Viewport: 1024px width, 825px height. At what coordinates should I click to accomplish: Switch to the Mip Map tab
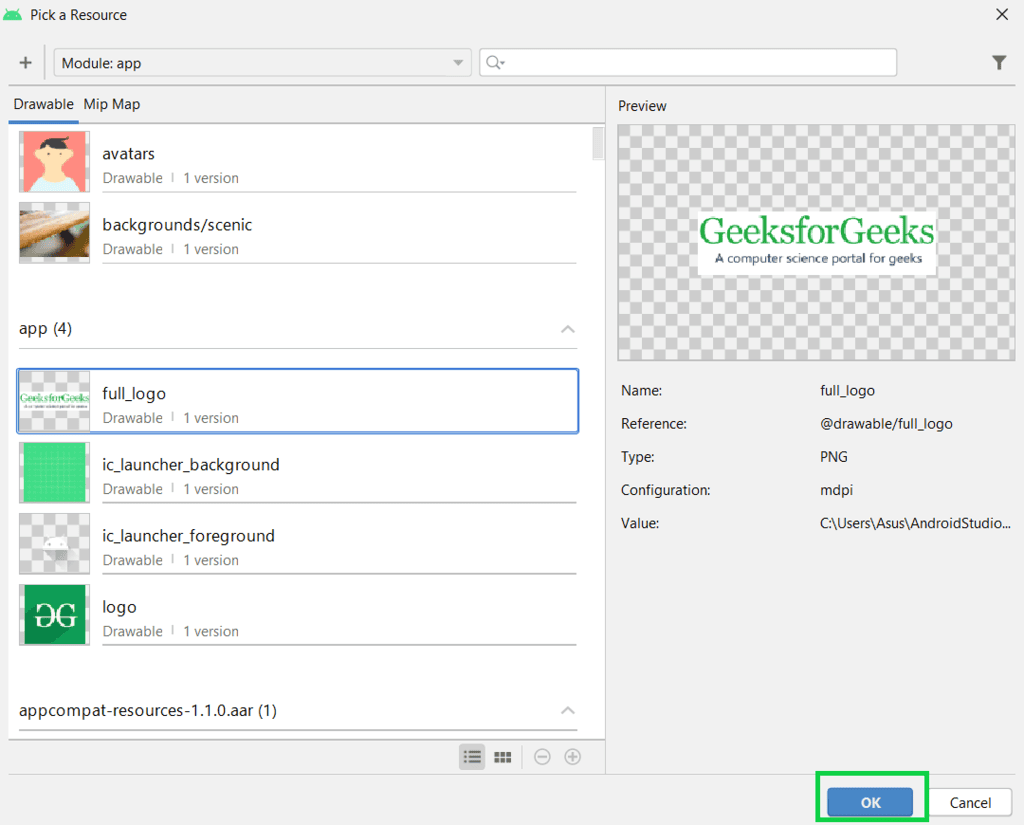click(x=111, y=104)
